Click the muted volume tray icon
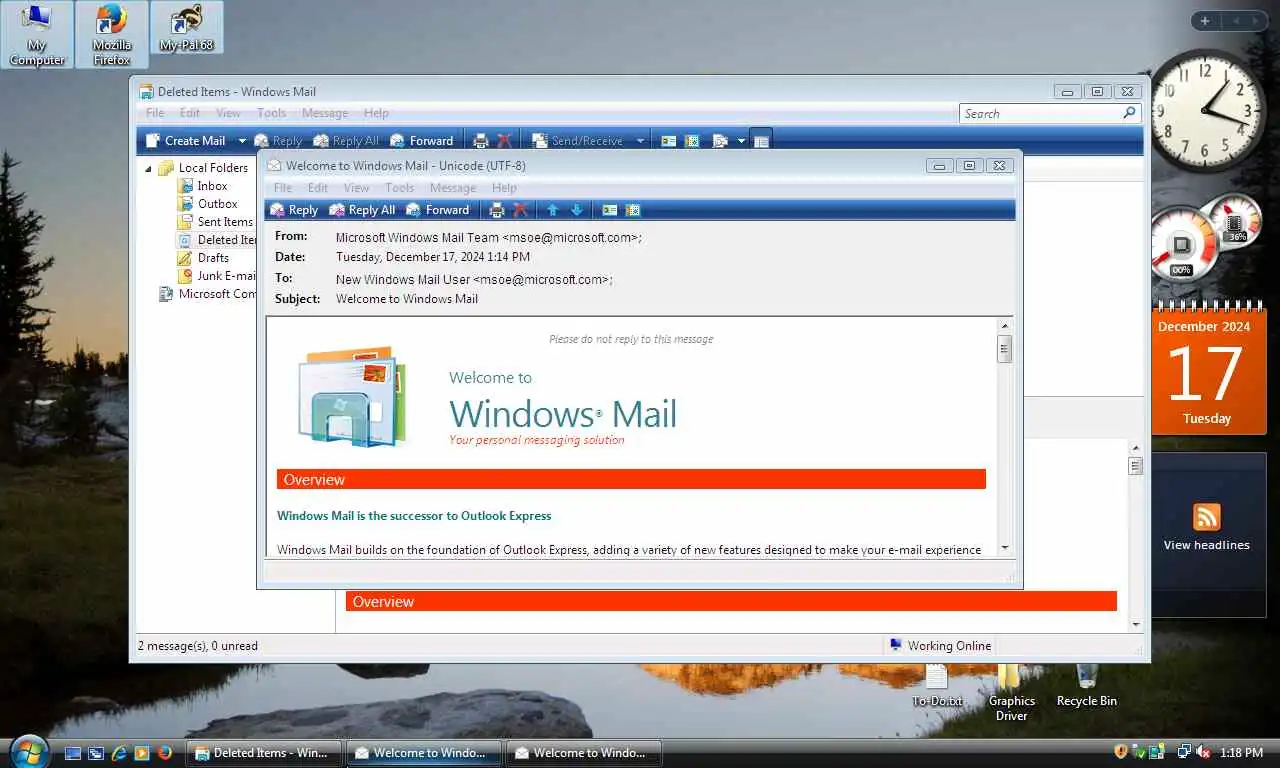Screen dimensions: 1280x768 [1203, 752]
